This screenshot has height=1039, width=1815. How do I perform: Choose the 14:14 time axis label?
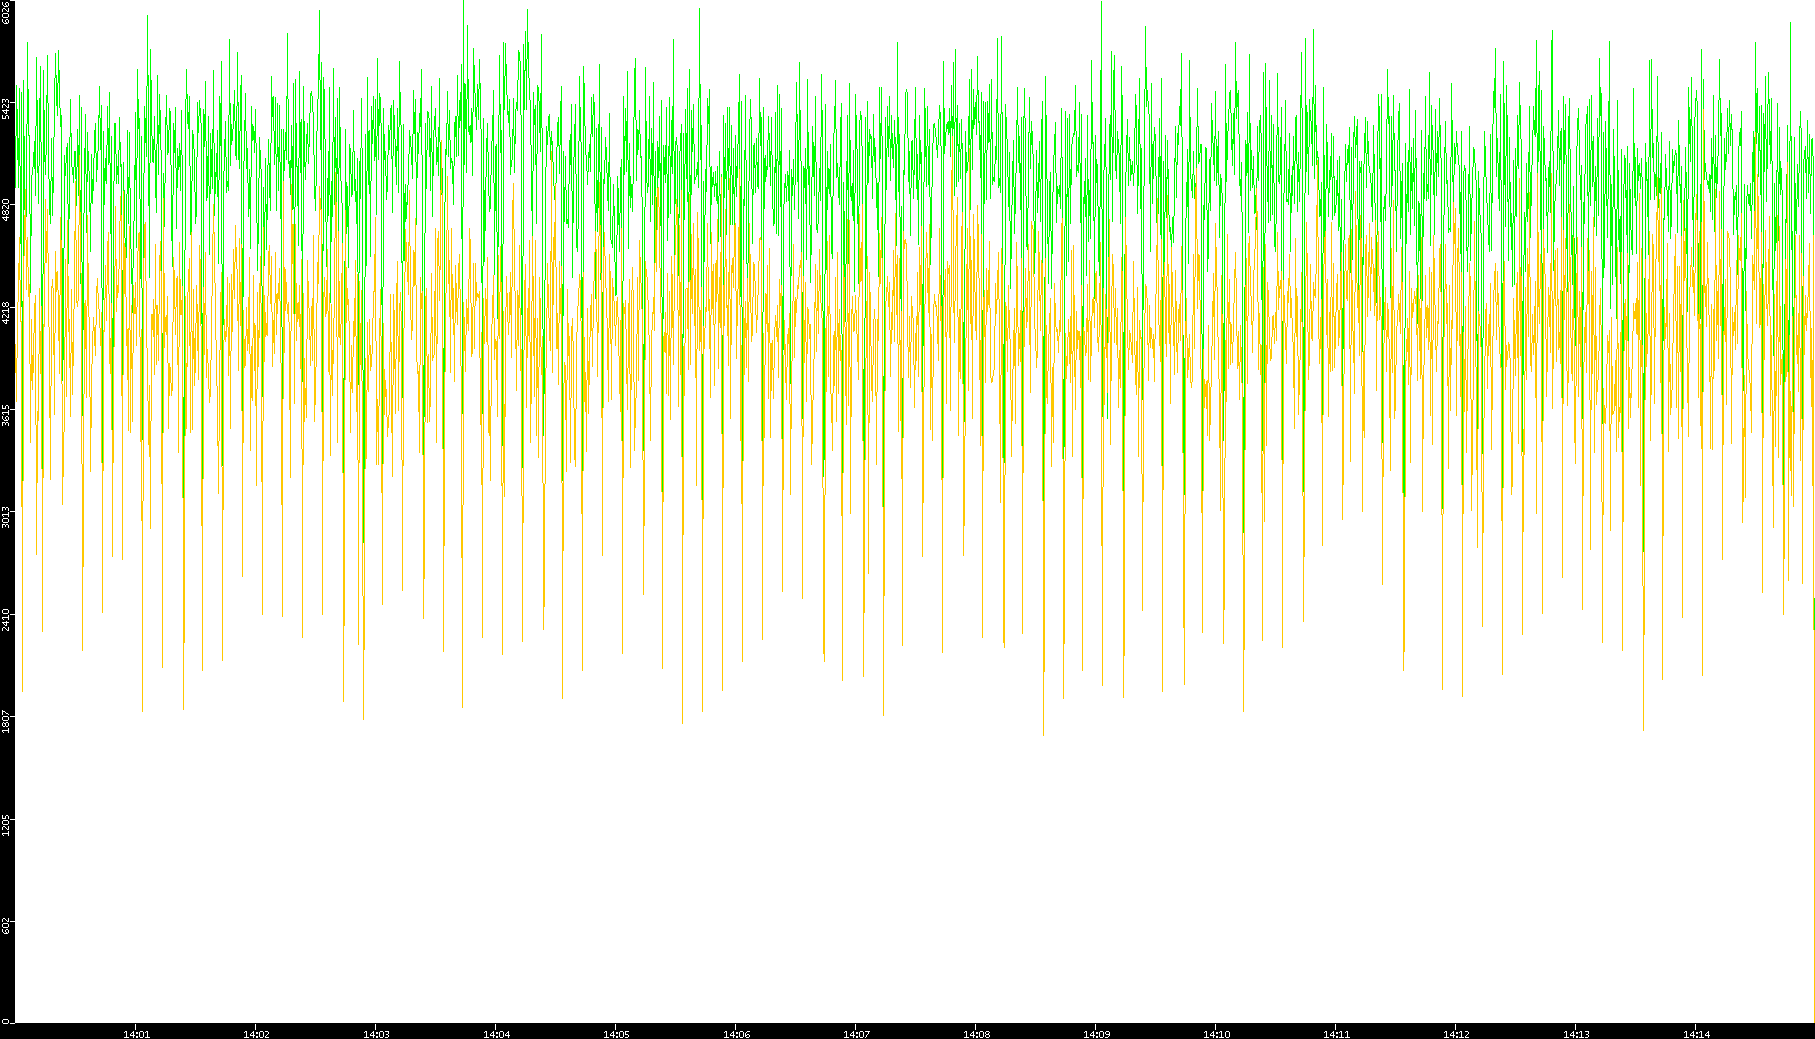pos(1696,1034)
